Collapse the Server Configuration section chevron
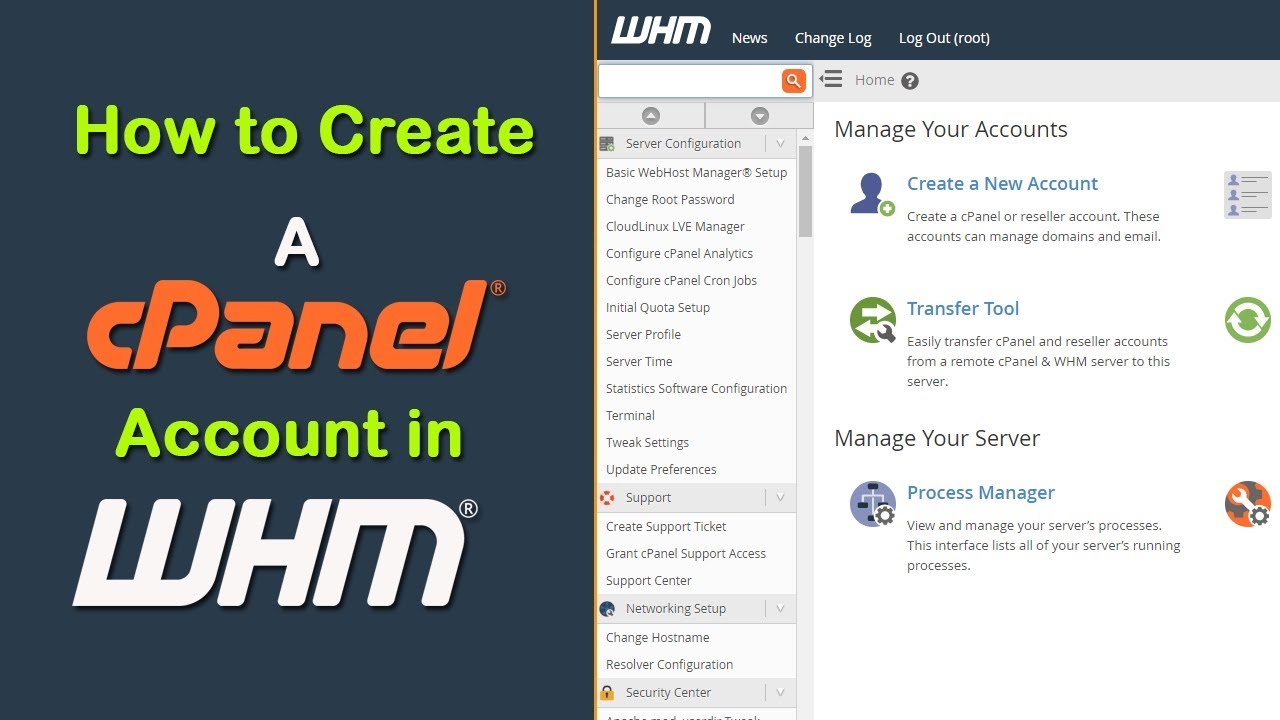The width and height of the screenshot is (1280, 720). click(781, 144)
